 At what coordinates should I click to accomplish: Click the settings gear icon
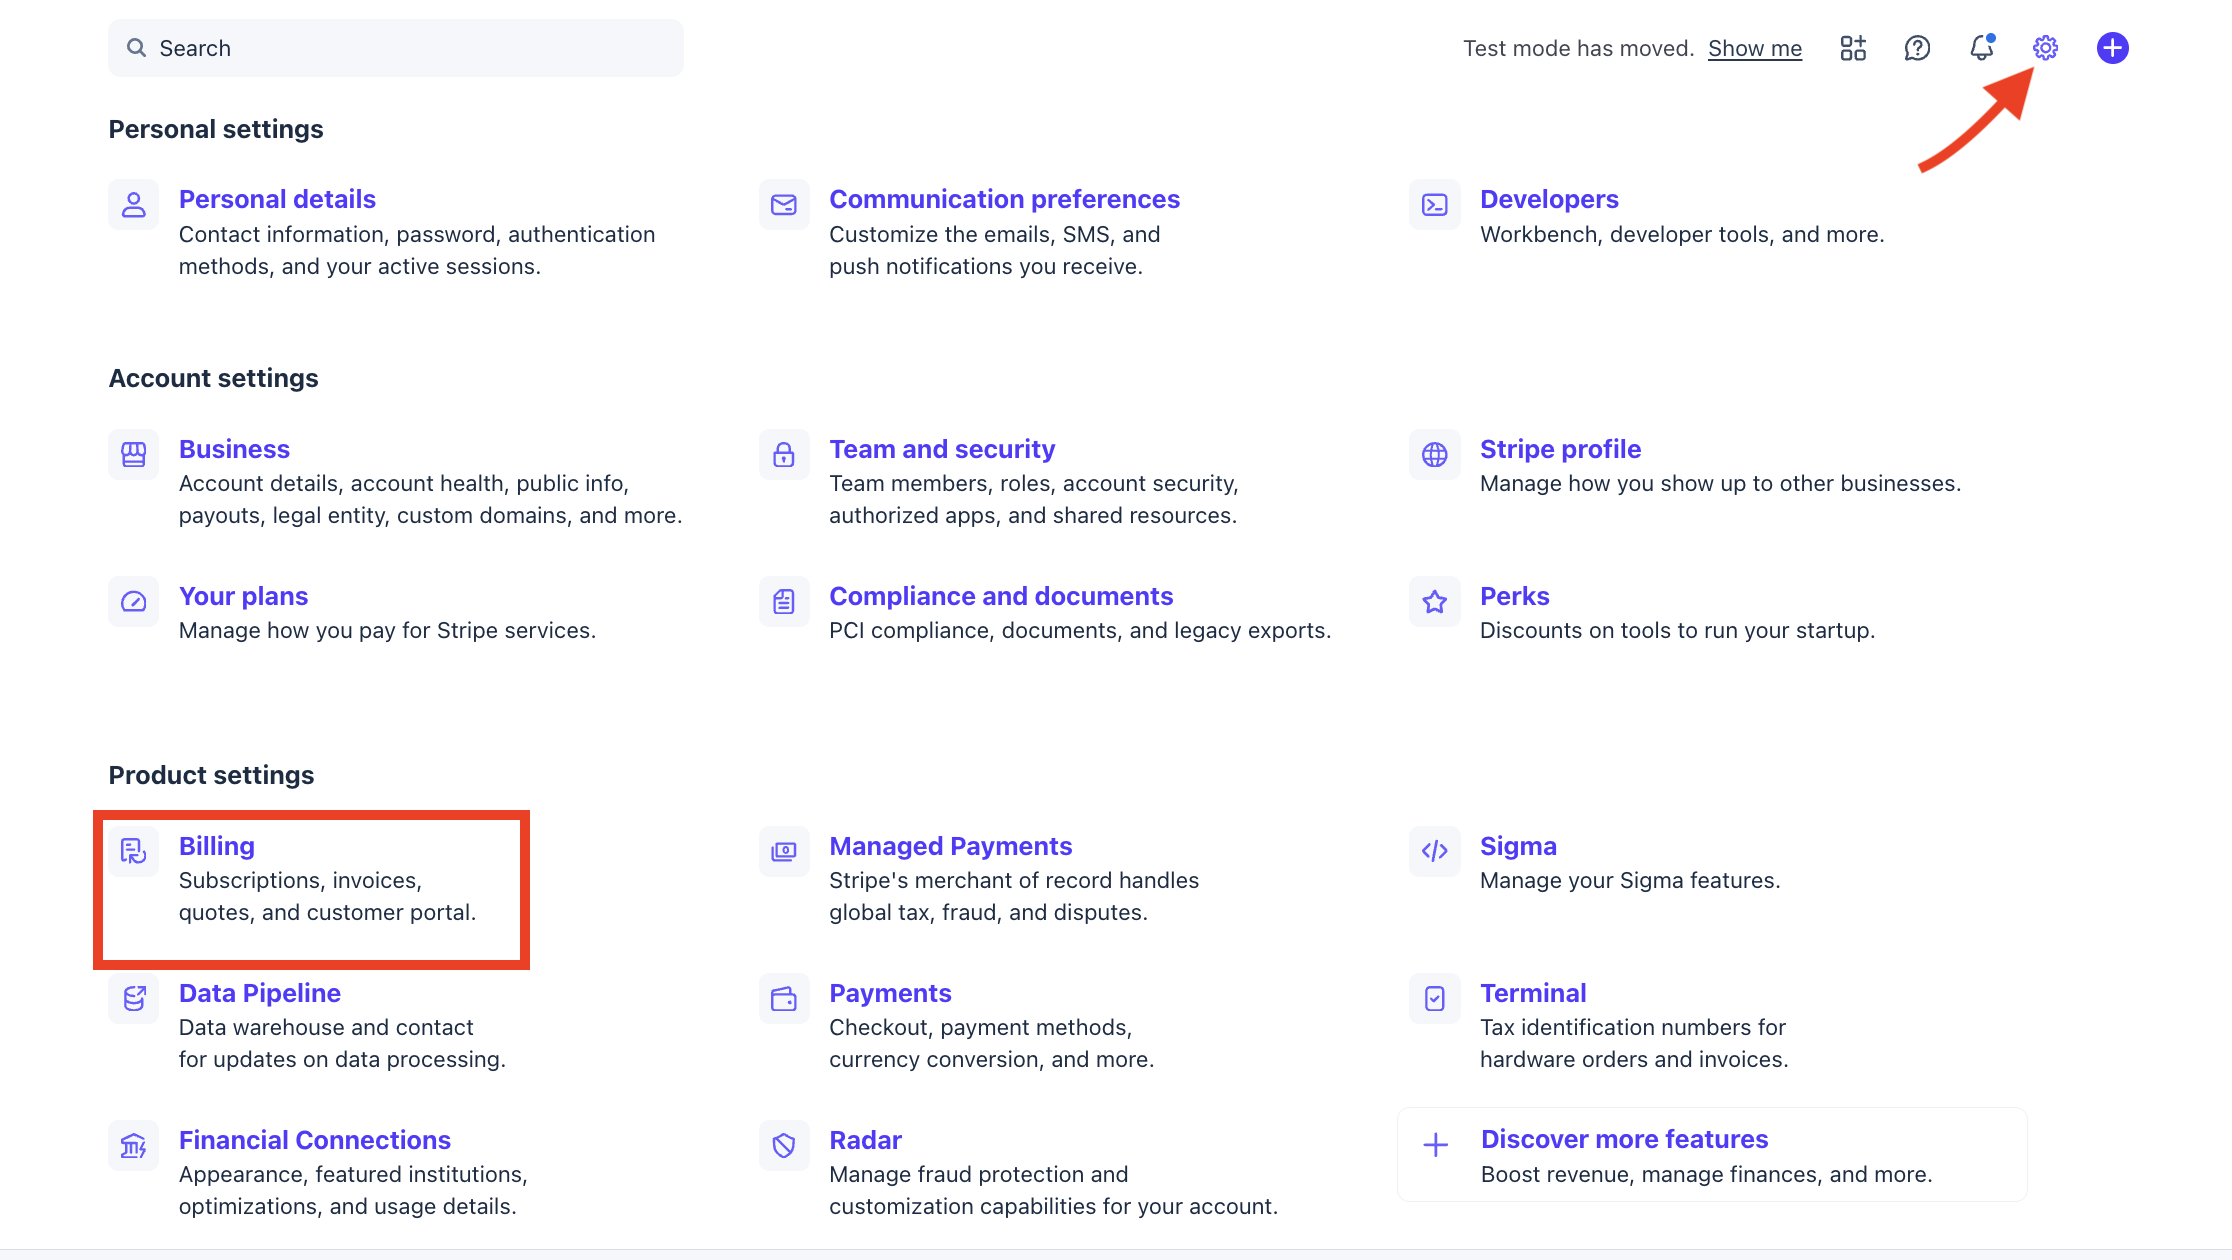click(x=2045, y=48)
